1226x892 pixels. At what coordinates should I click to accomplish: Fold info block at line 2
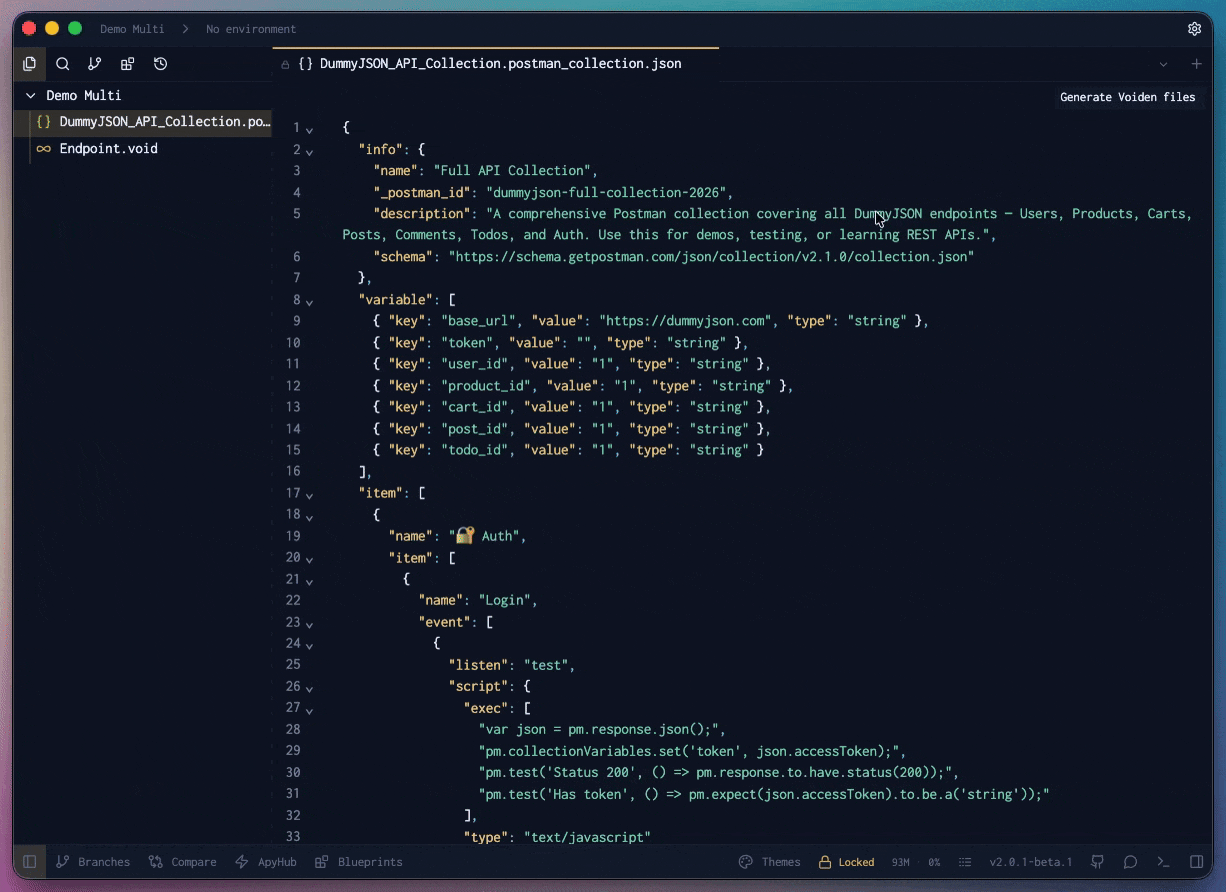click(x=309, y=152)
